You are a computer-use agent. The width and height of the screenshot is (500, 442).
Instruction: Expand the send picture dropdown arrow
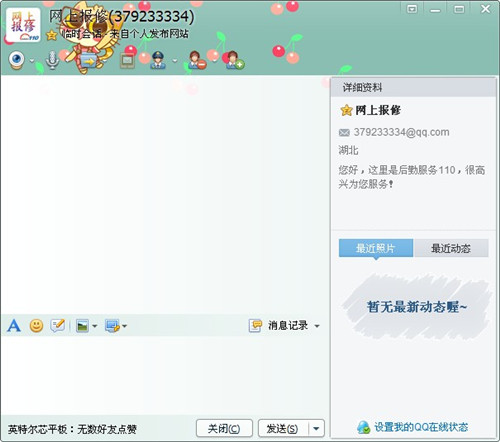95,326
